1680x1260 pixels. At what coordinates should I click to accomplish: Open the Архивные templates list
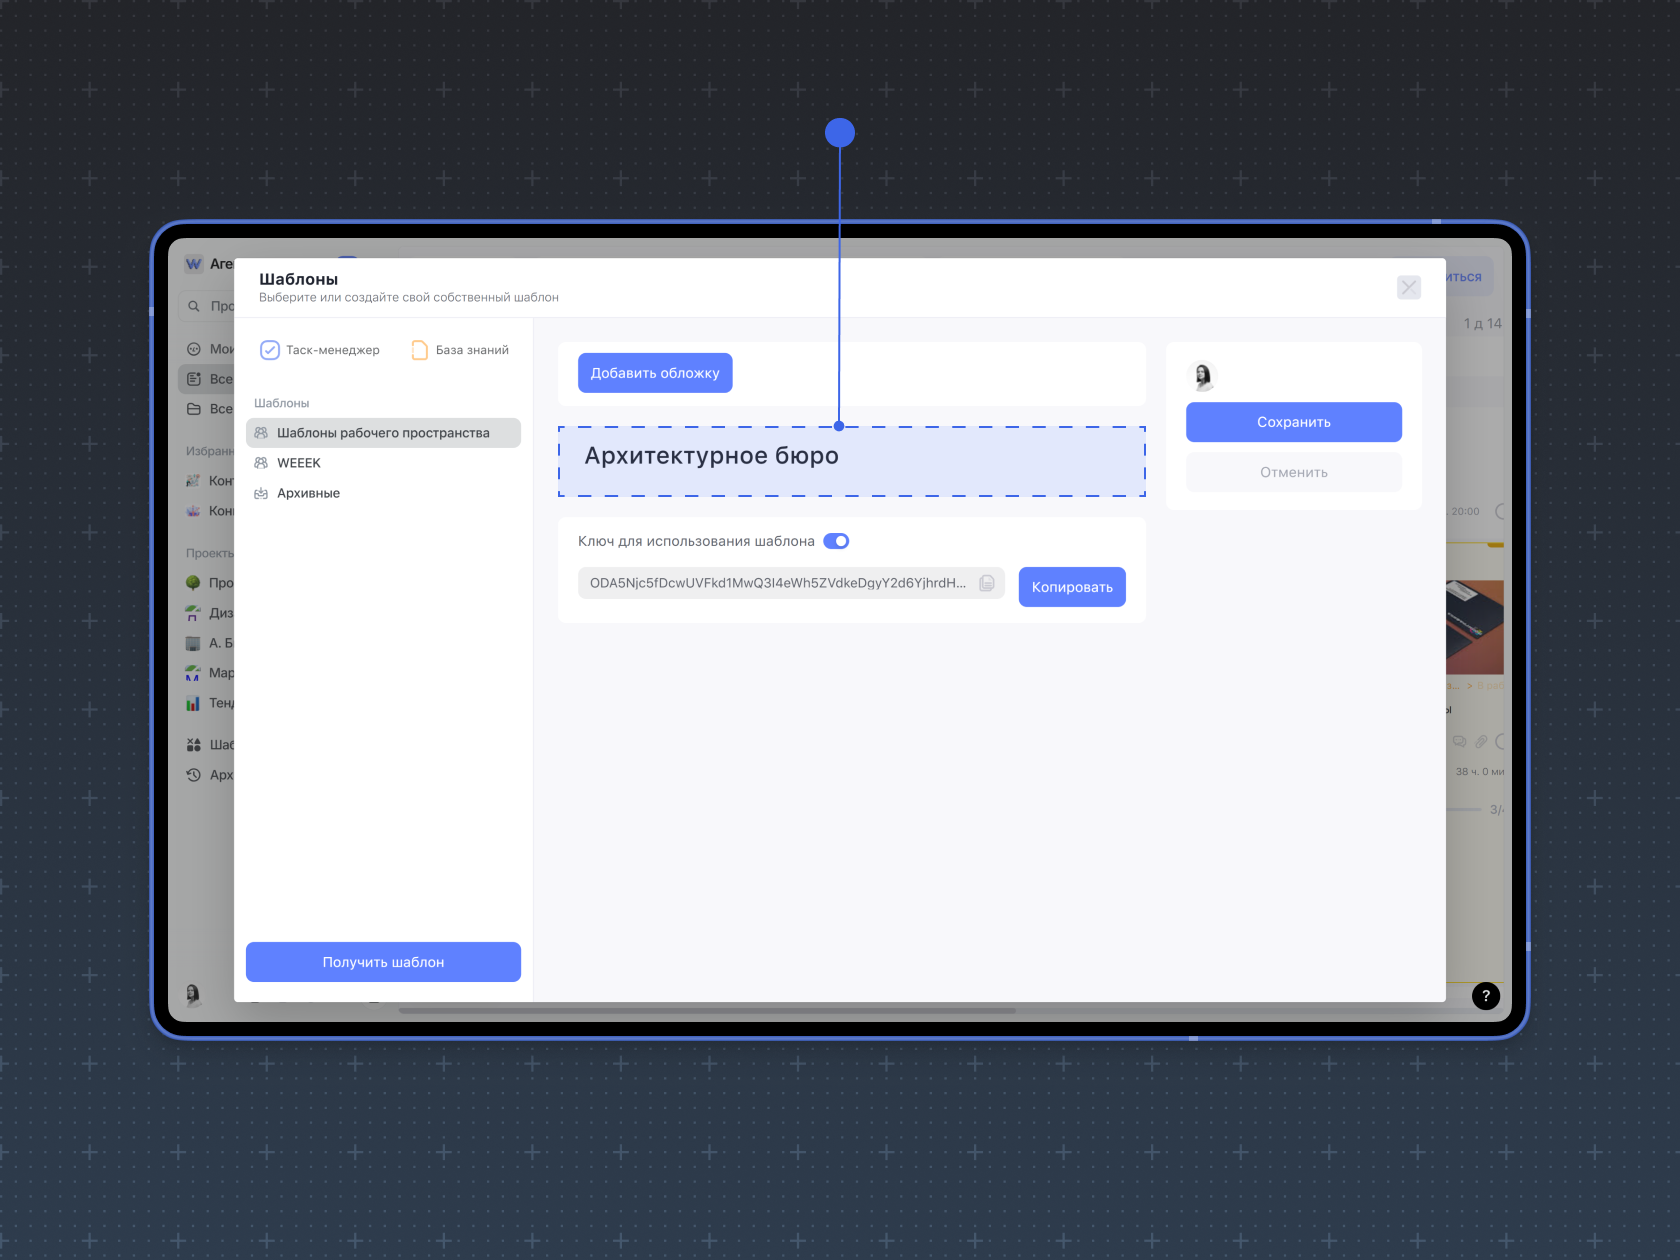pos(308,493)
